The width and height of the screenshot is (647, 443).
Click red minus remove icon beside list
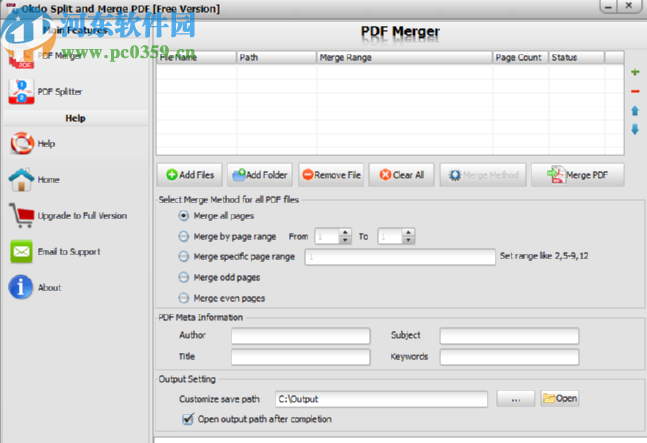[x=635, y=91]
